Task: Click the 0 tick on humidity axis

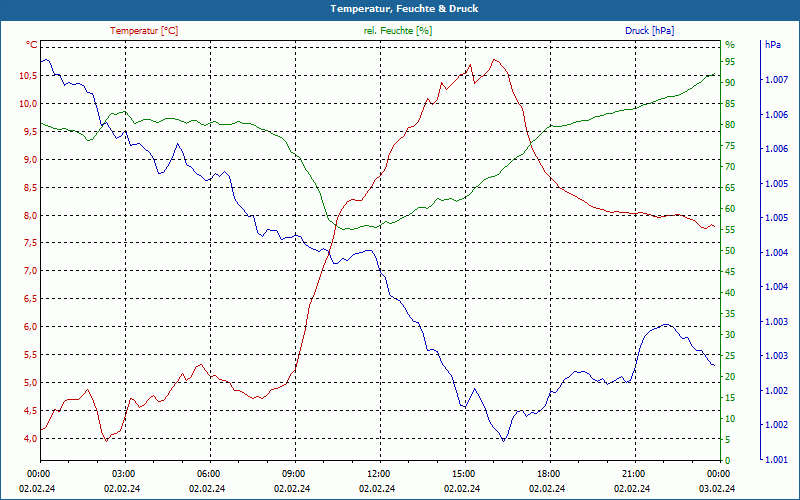Action: coord(728,461)
